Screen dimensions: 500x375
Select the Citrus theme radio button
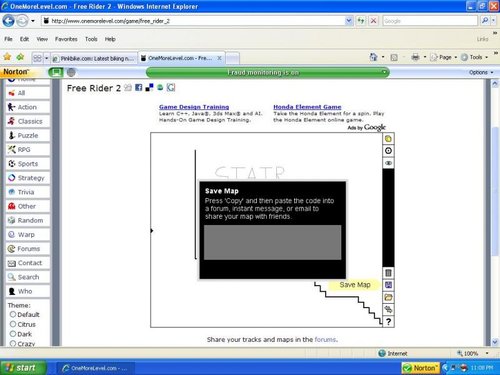click(x=13, y=324)
